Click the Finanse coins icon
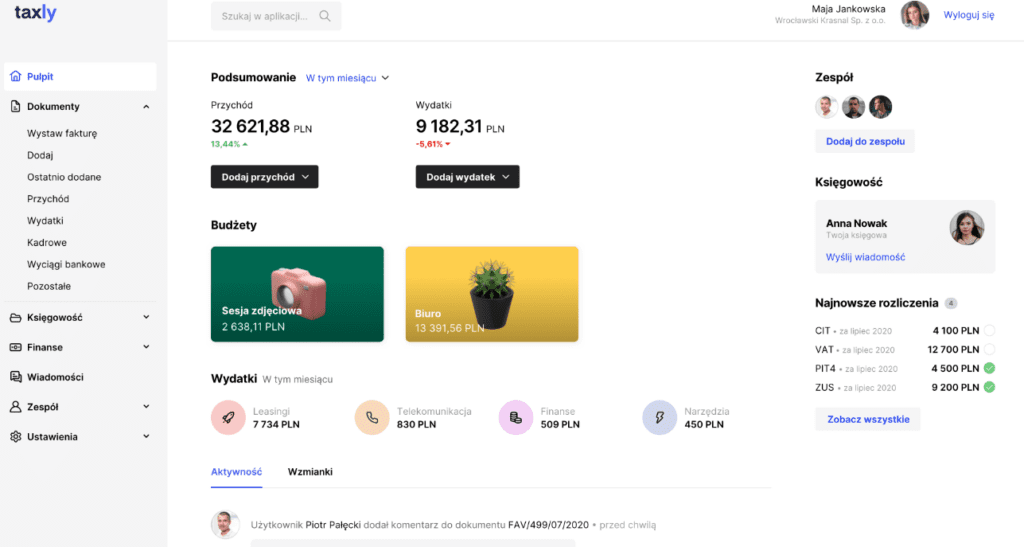The width and height of the screenshot is (1024, 547). click(516, 418)
